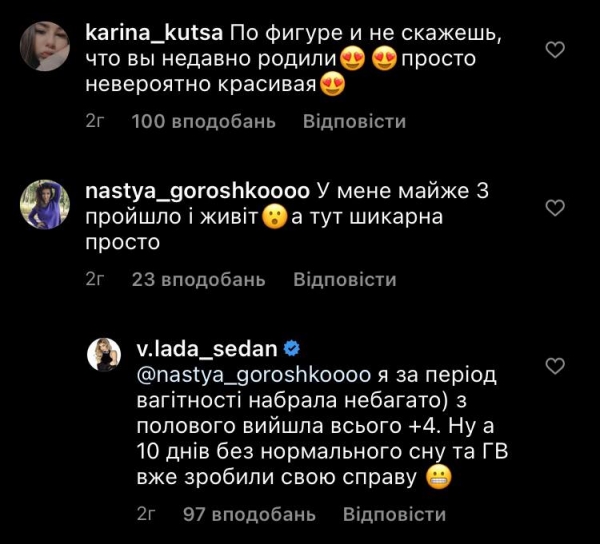Visit the v.lada_sedan username link
The height and width of the screenshot is (544, 600).
(x=206, y=349)
